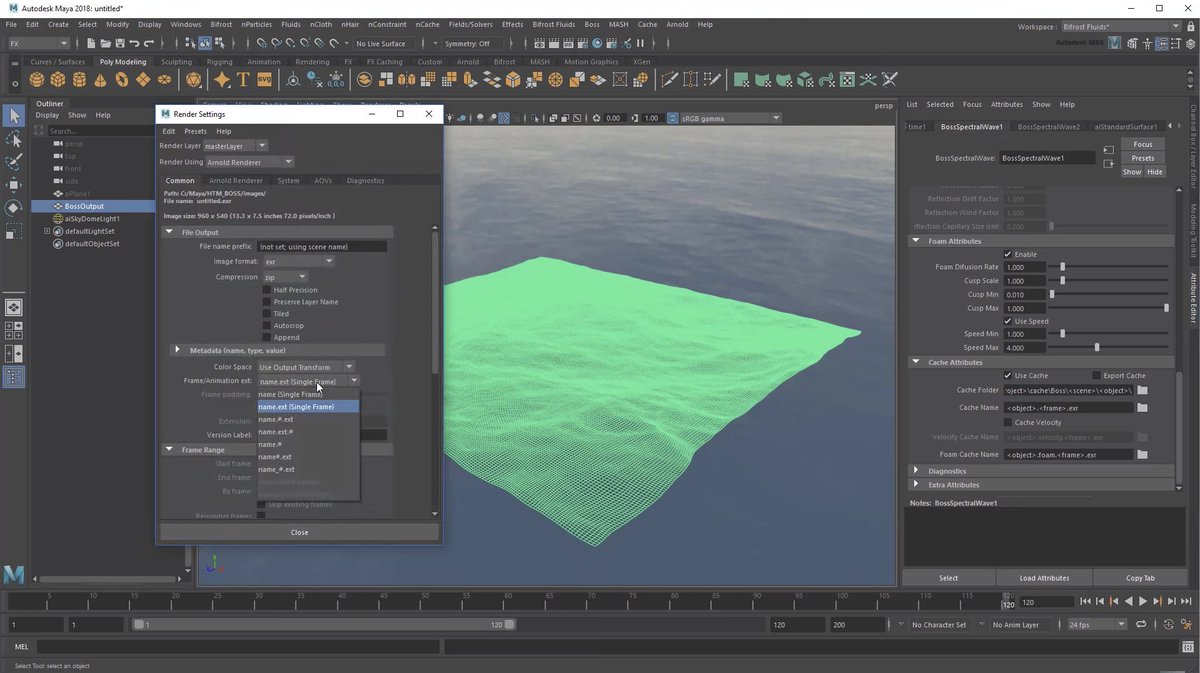1200x673 pixels.
Task: Jump to the end of playback range
Action: 1186,602
